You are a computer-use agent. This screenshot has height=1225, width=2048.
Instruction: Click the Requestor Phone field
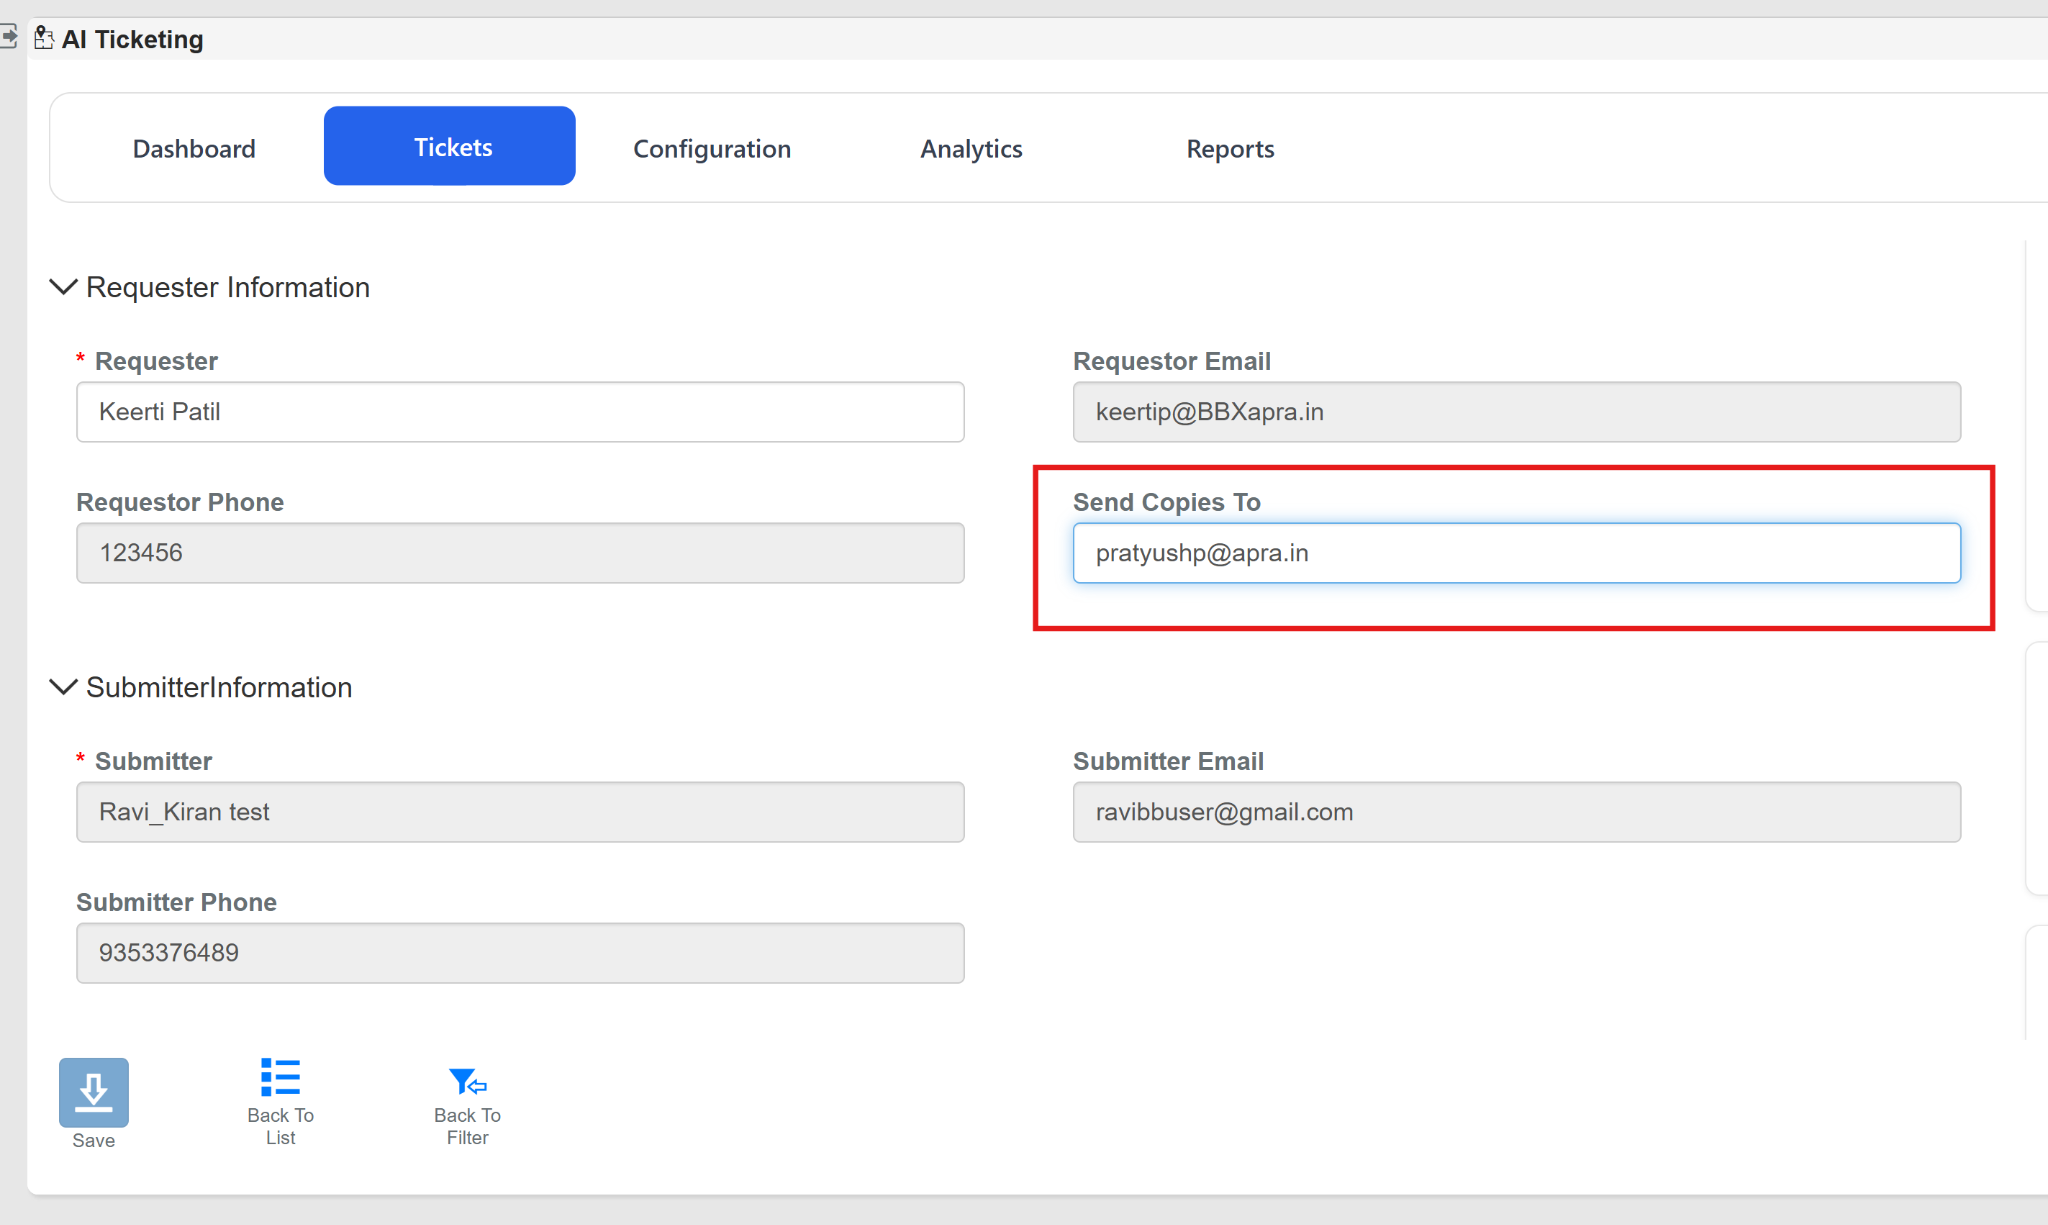[x=520, y=553]
